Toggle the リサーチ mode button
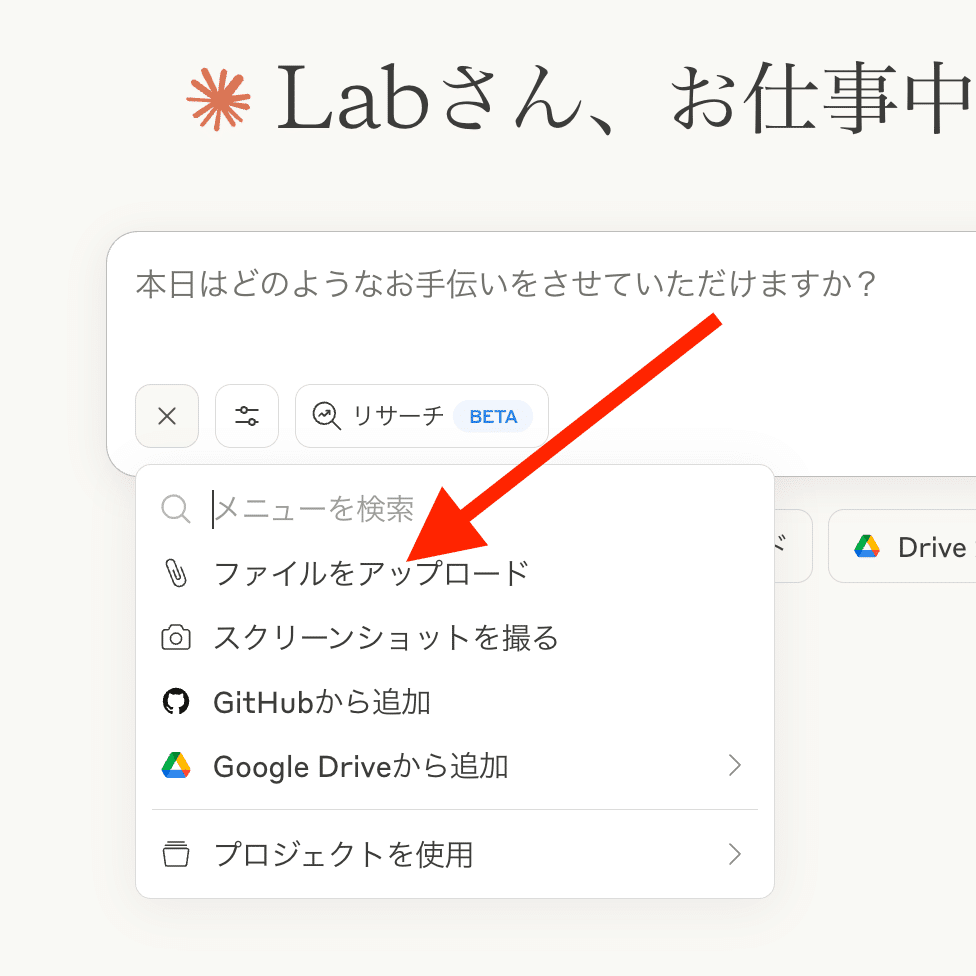 [x=421, y=416]
